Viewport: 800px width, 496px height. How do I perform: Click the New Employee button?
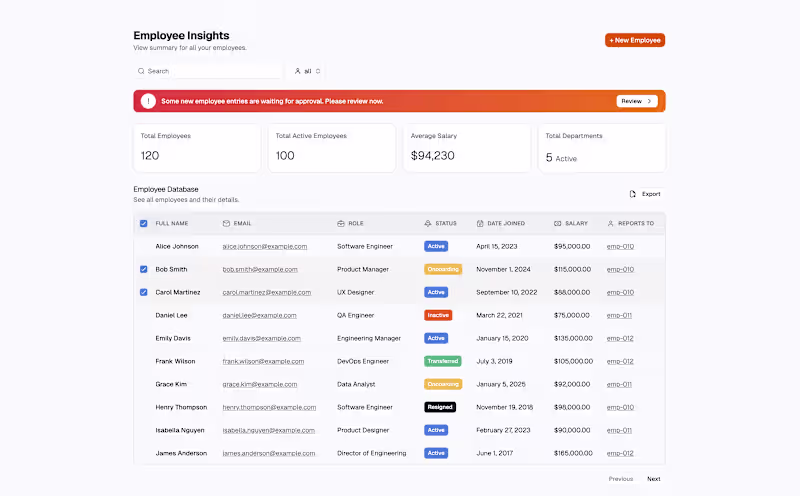tap(635, 40)
